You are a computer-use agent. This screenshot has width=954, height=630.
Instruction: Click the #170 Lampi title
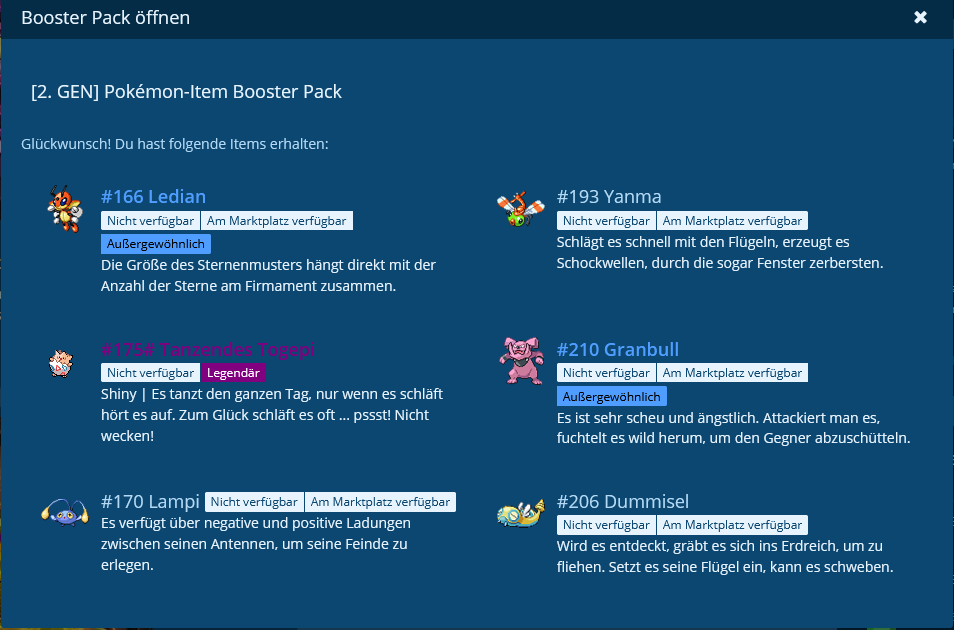[150, 501]
